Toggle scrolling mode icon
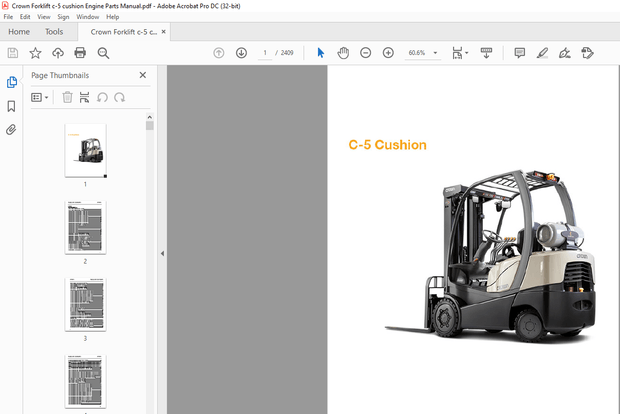The height and width of the screenshot is (414, 620). tap(486, 53)
